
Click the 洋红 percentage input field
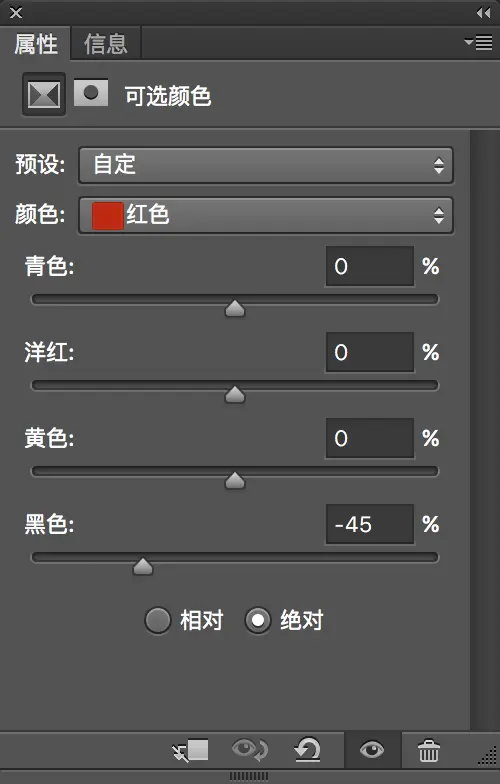[x=370, y=352]
